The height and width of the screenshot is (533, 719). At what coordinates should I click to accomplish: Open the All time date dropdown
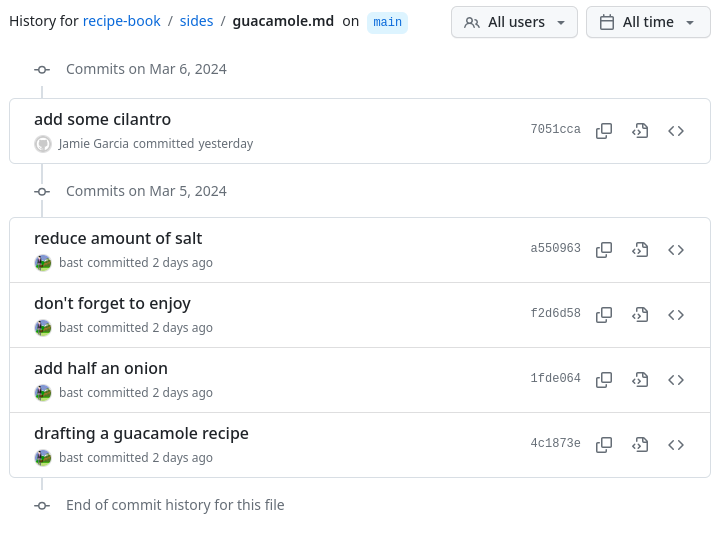pos(648,22)
